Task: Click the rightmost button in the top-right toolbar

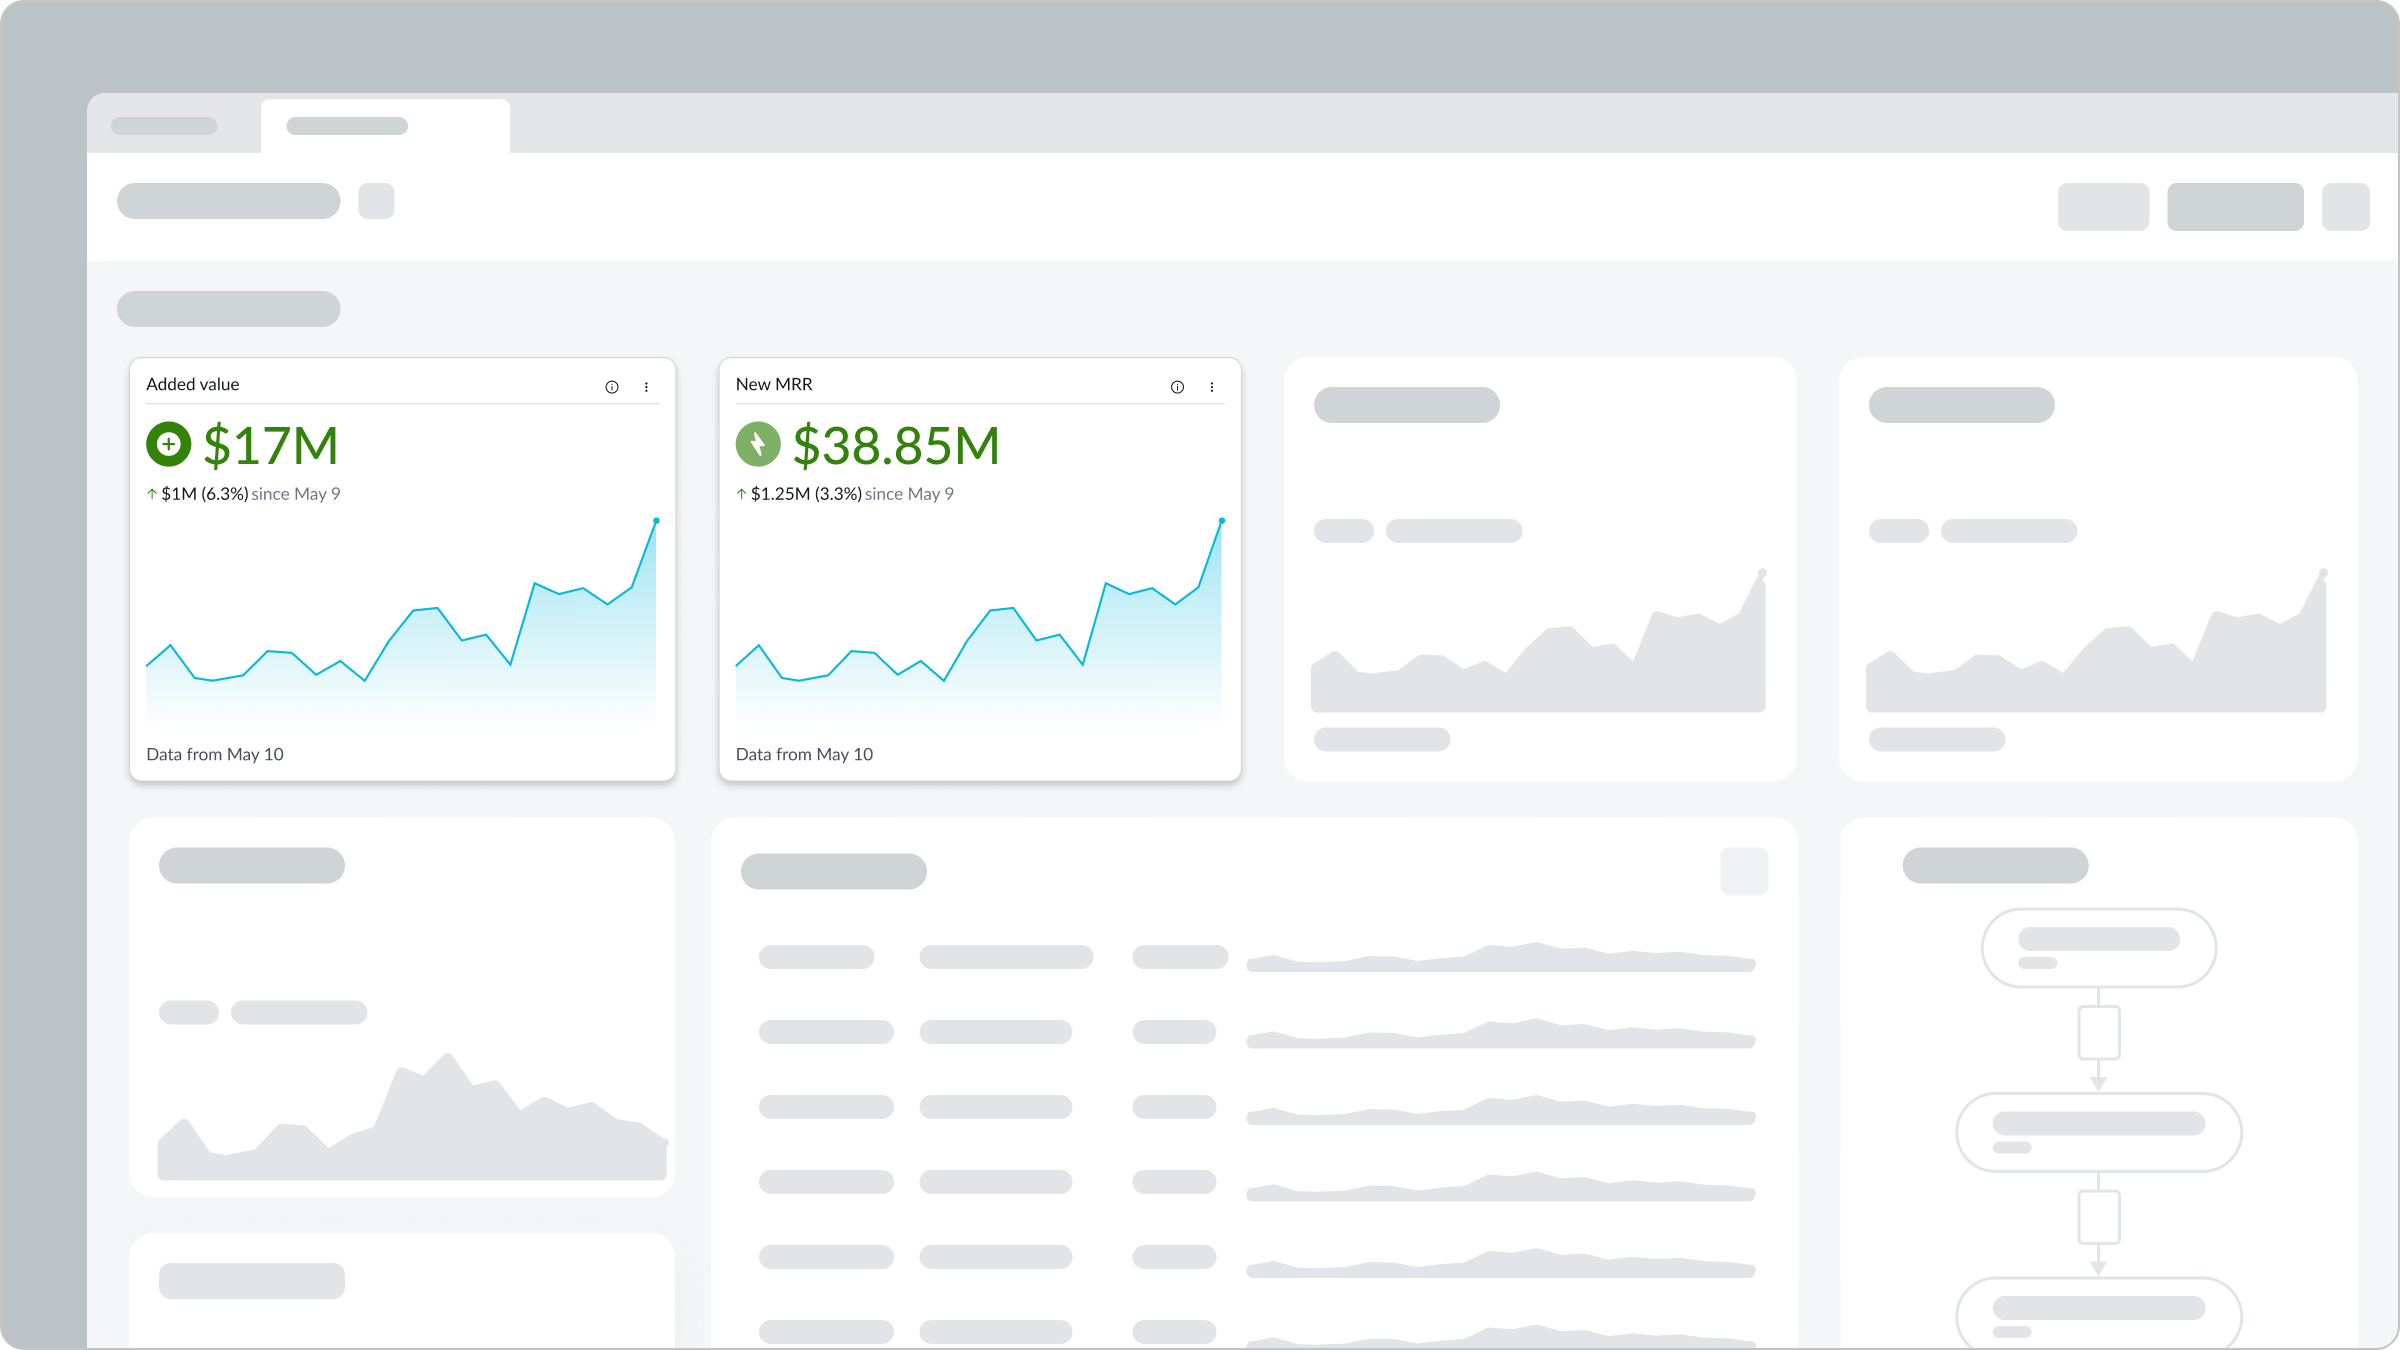Action: pos(2346,207)
